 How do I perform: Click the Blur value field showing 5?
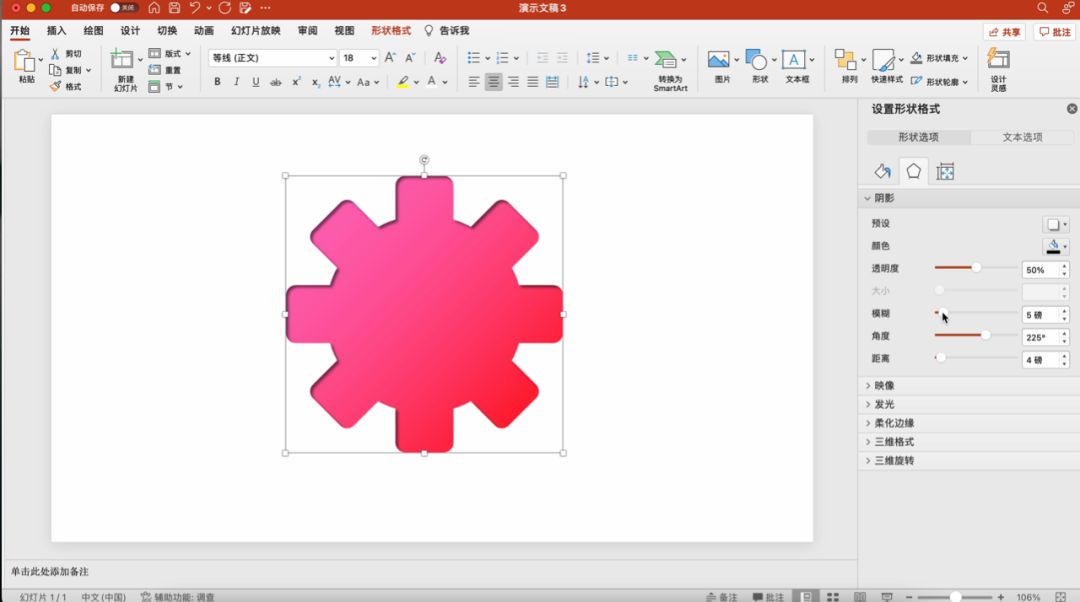pyautogui.click(x=1039, y=315)
